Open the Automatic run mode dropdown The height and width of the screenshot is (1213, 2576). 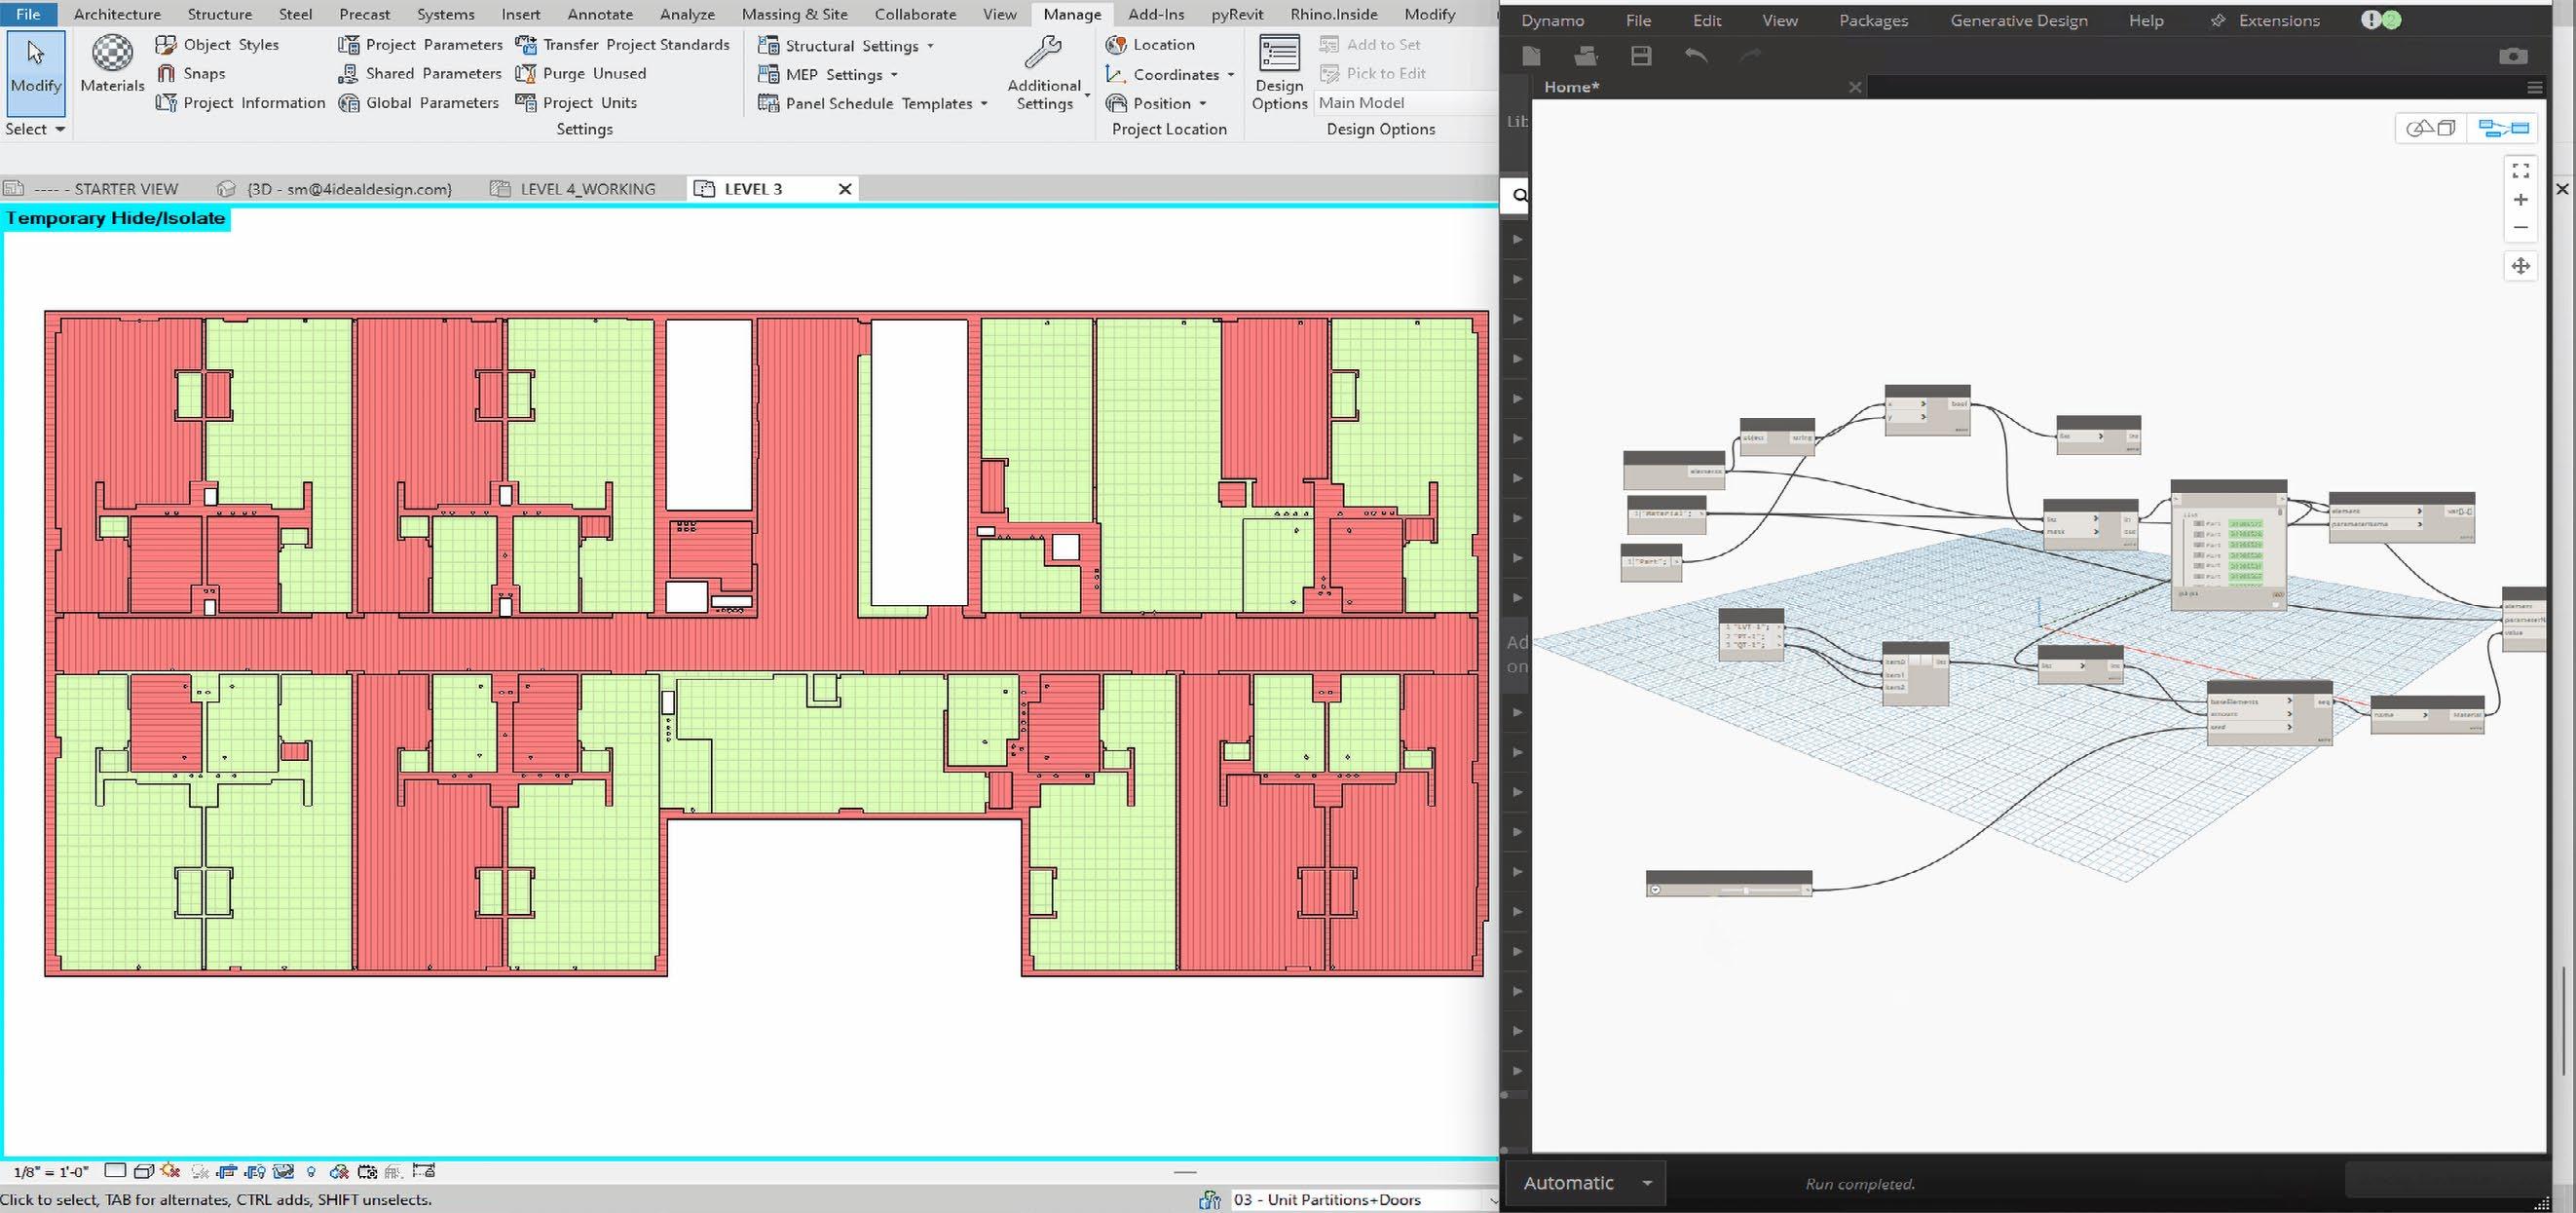point(1646,1183)
